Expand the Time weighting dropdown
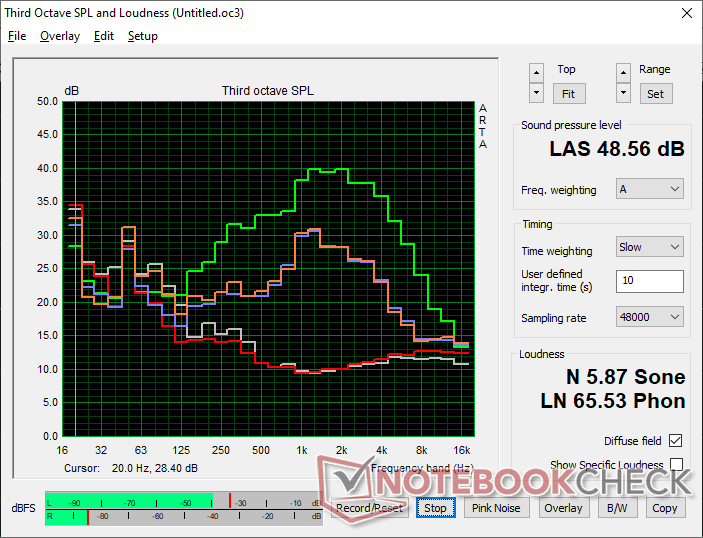This screenshot has height=538, width=703. [650, 247]
